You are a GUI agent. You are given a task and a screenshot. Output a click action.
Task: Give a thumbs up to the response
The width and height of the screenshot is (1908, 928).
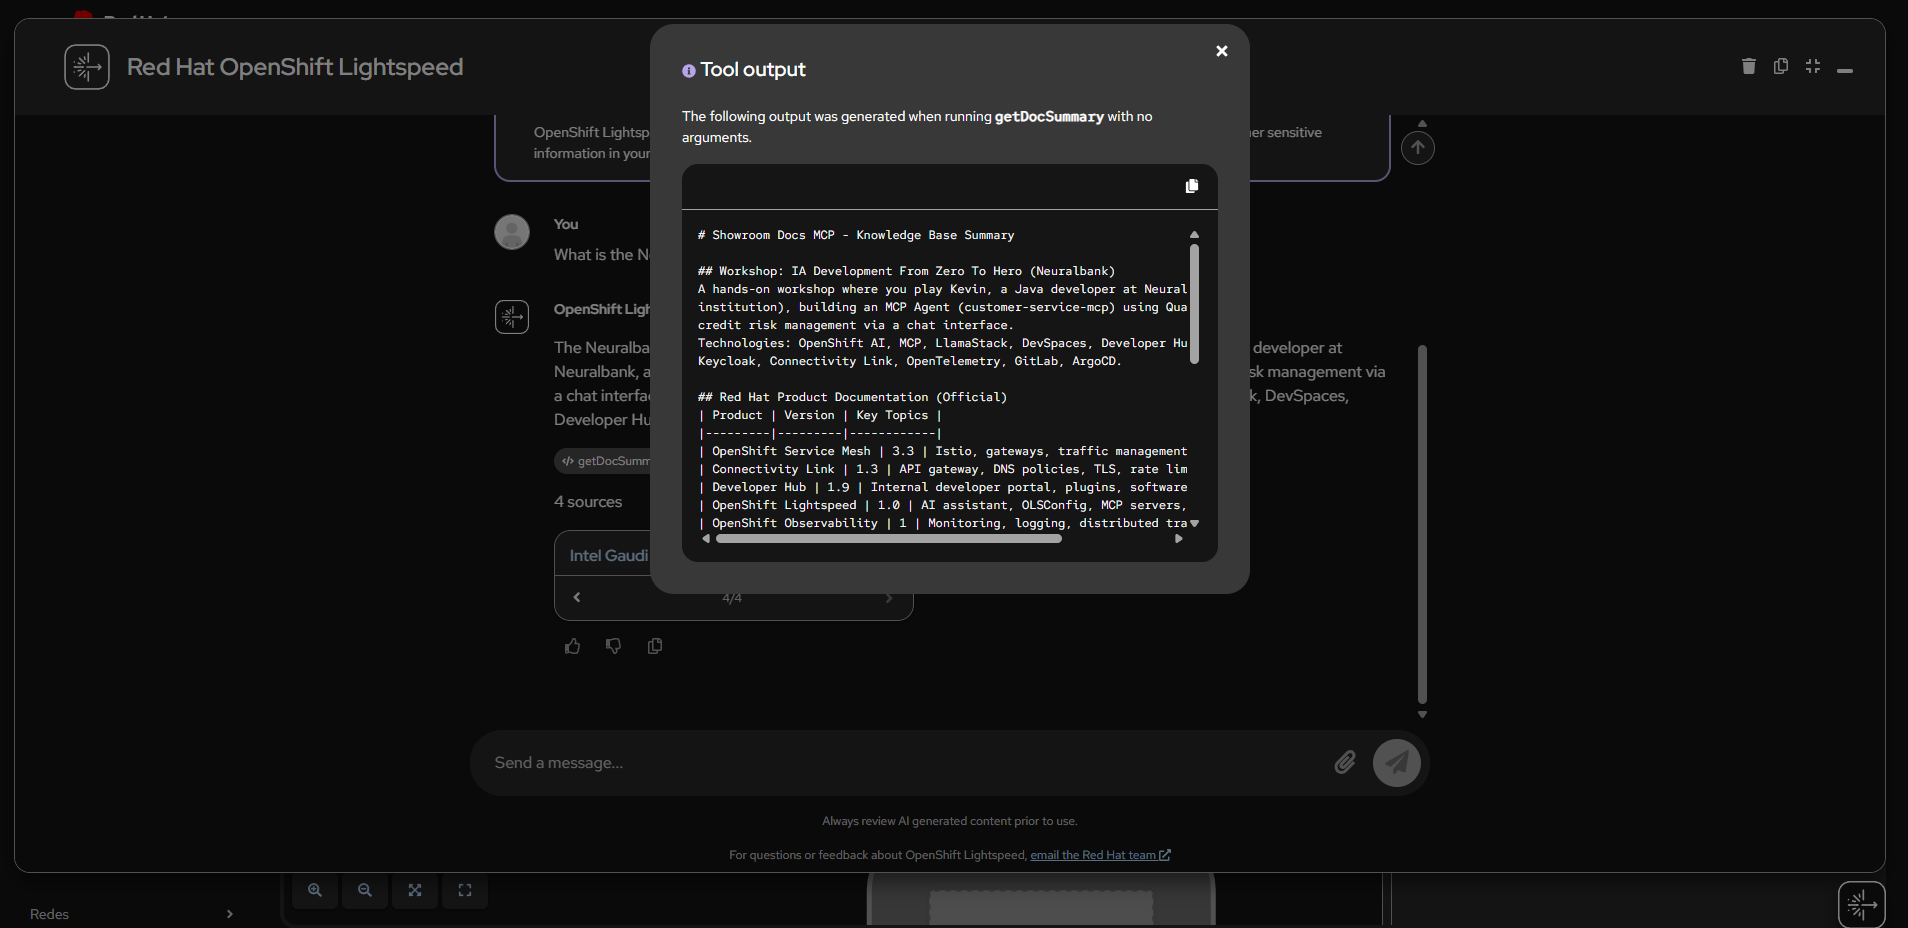coord(571,646)
